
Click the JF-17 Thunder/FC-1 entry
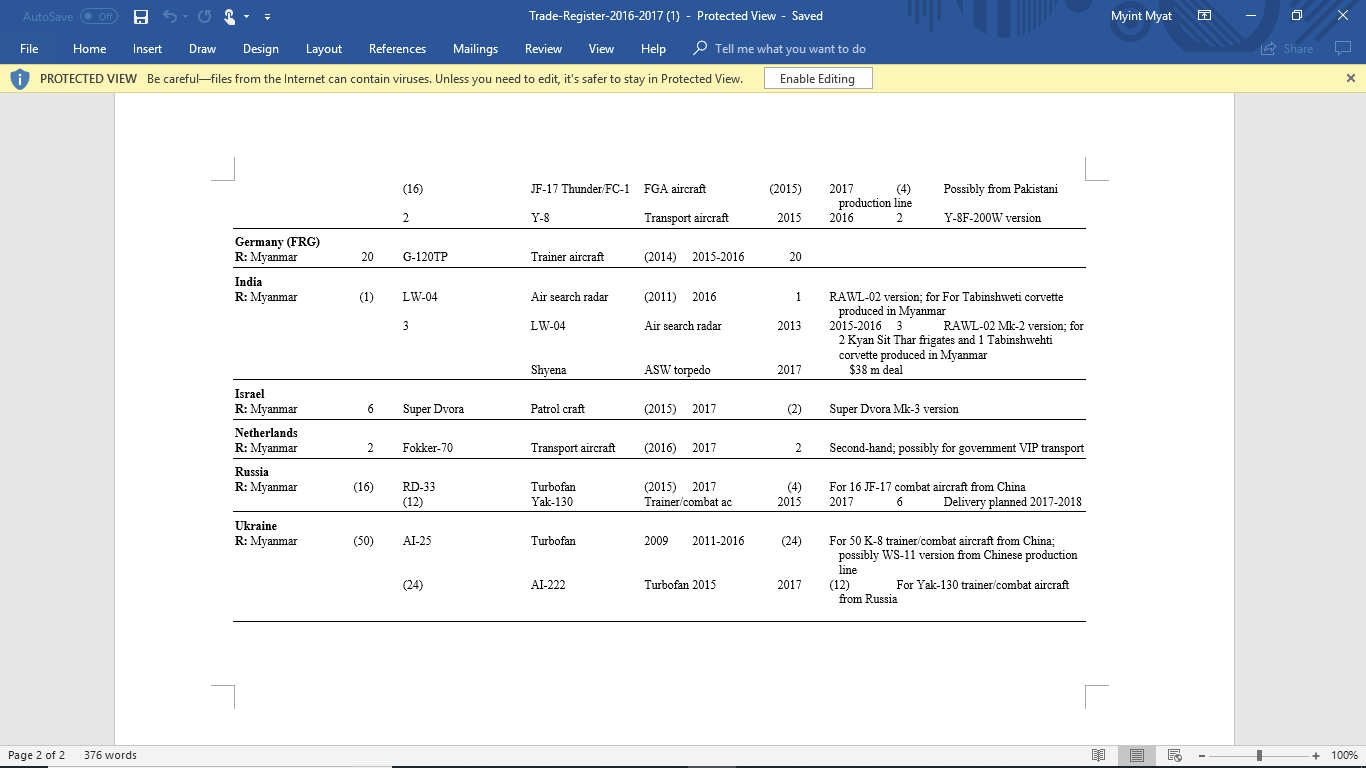580,189
